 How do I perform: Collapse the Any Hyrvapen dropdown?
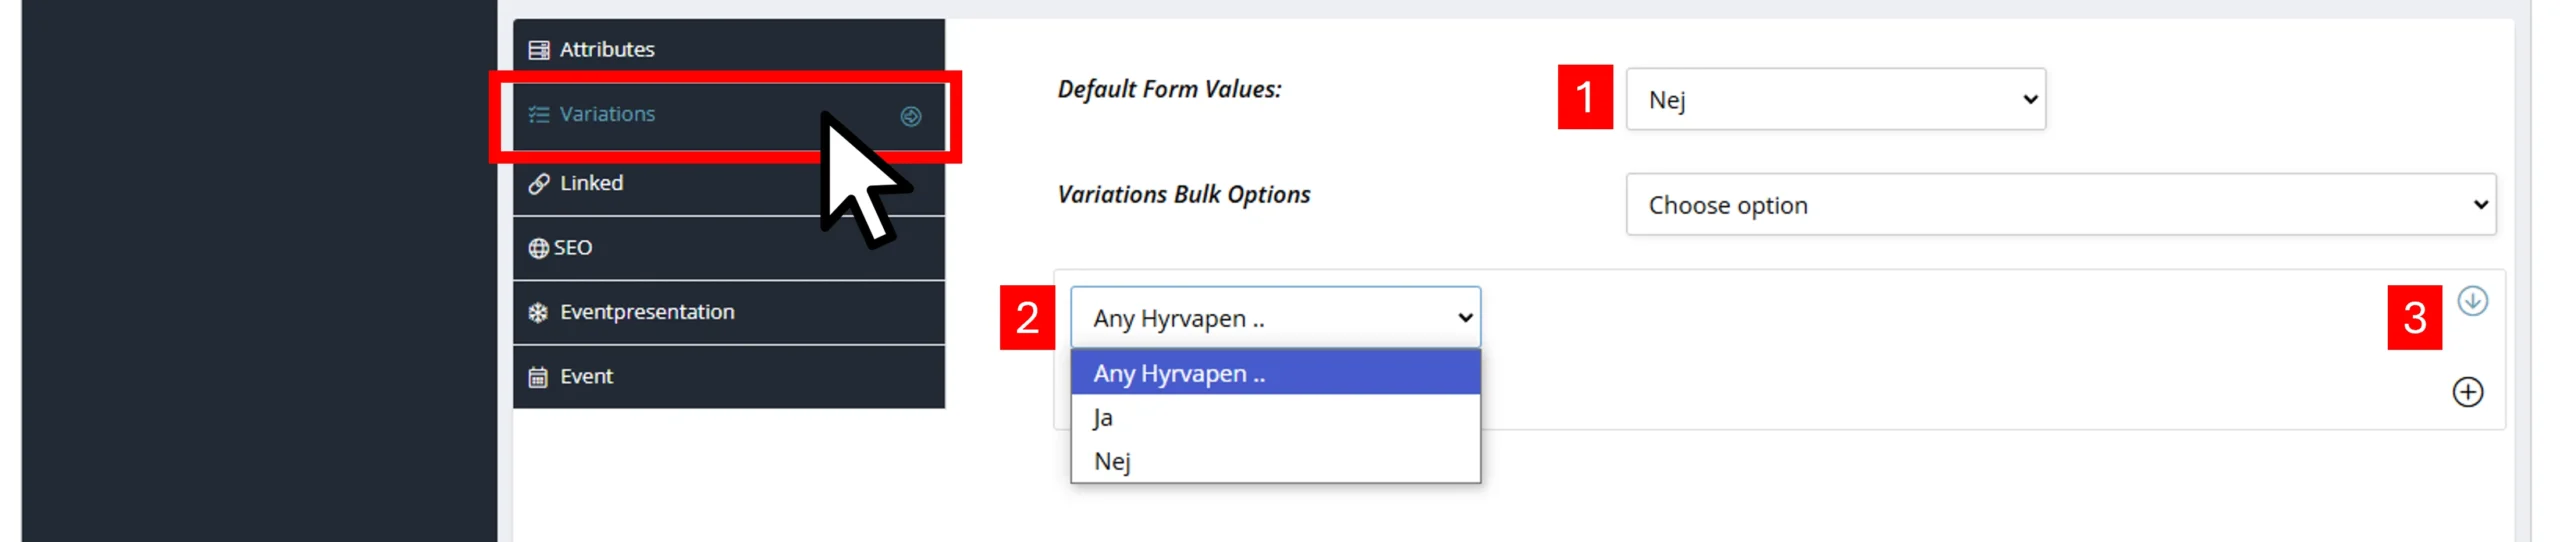[1275, 318]
